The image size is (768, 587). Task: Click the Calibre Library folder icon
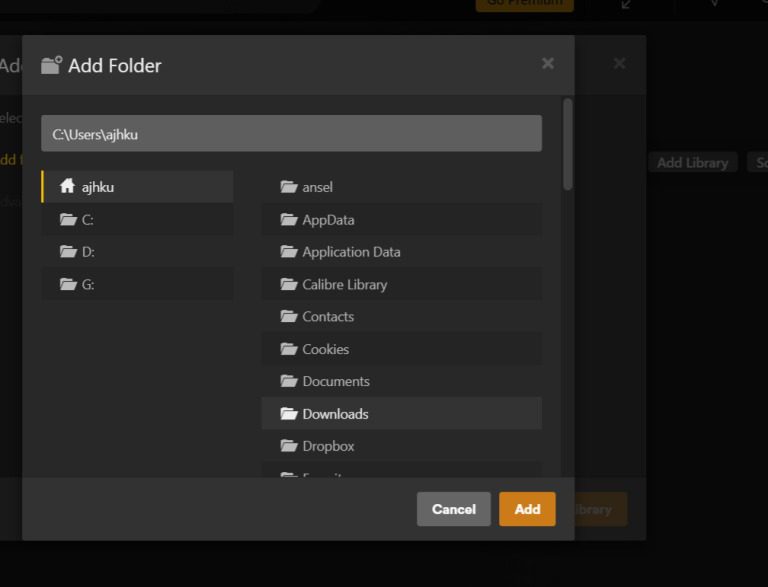289,284
